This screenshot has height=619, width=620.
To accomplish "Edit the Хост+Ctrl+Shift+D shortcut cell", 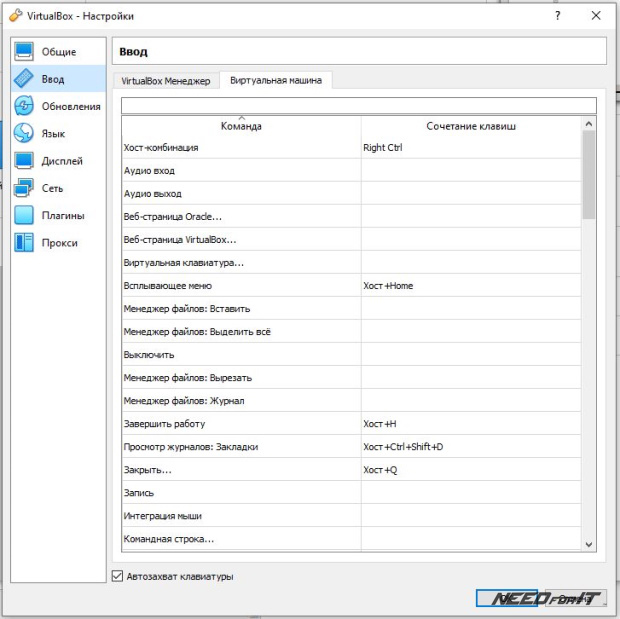I will (x=471, y=447).
